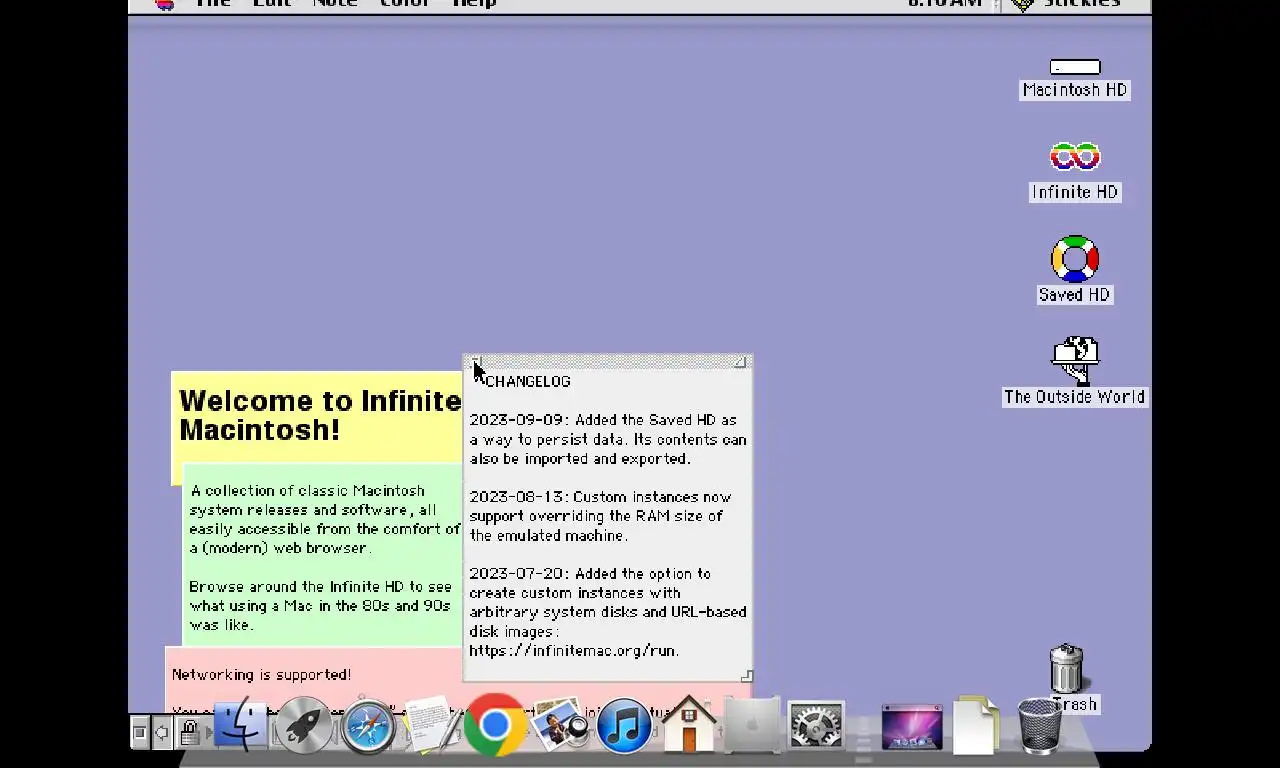
Task: Click the CHANGELOG note's resize corner
Action: point(746,675)
